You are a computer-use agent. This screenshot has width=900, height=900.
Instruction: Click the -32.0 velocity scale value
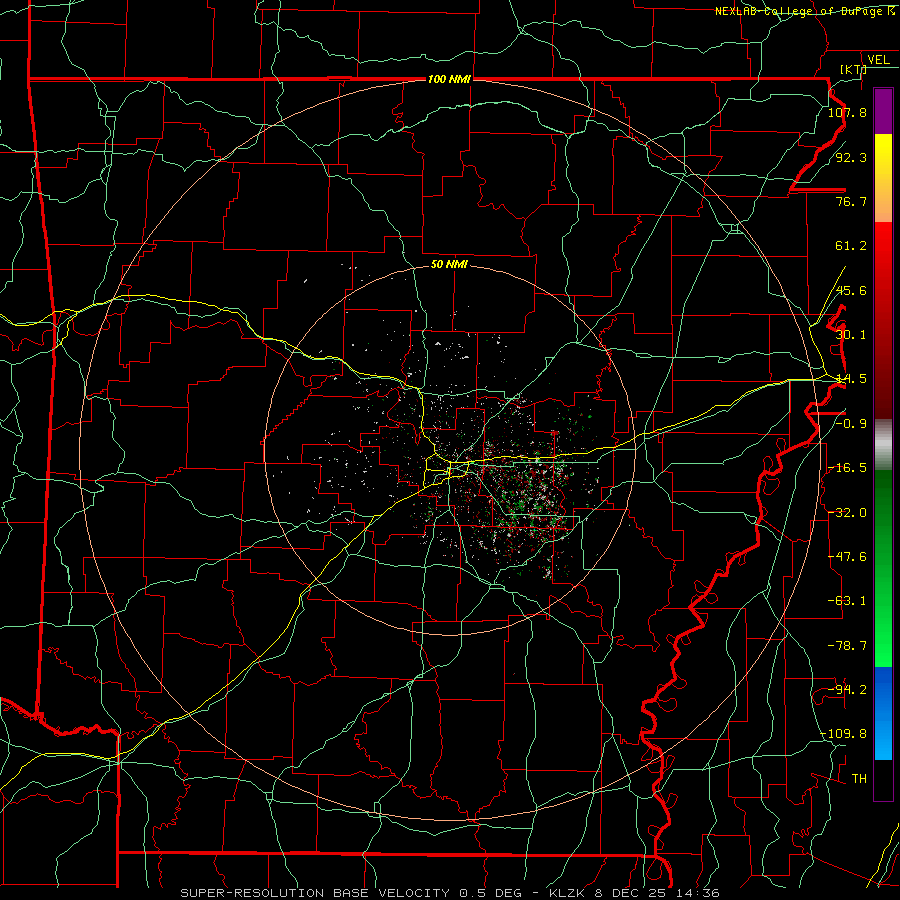point(847,513)
